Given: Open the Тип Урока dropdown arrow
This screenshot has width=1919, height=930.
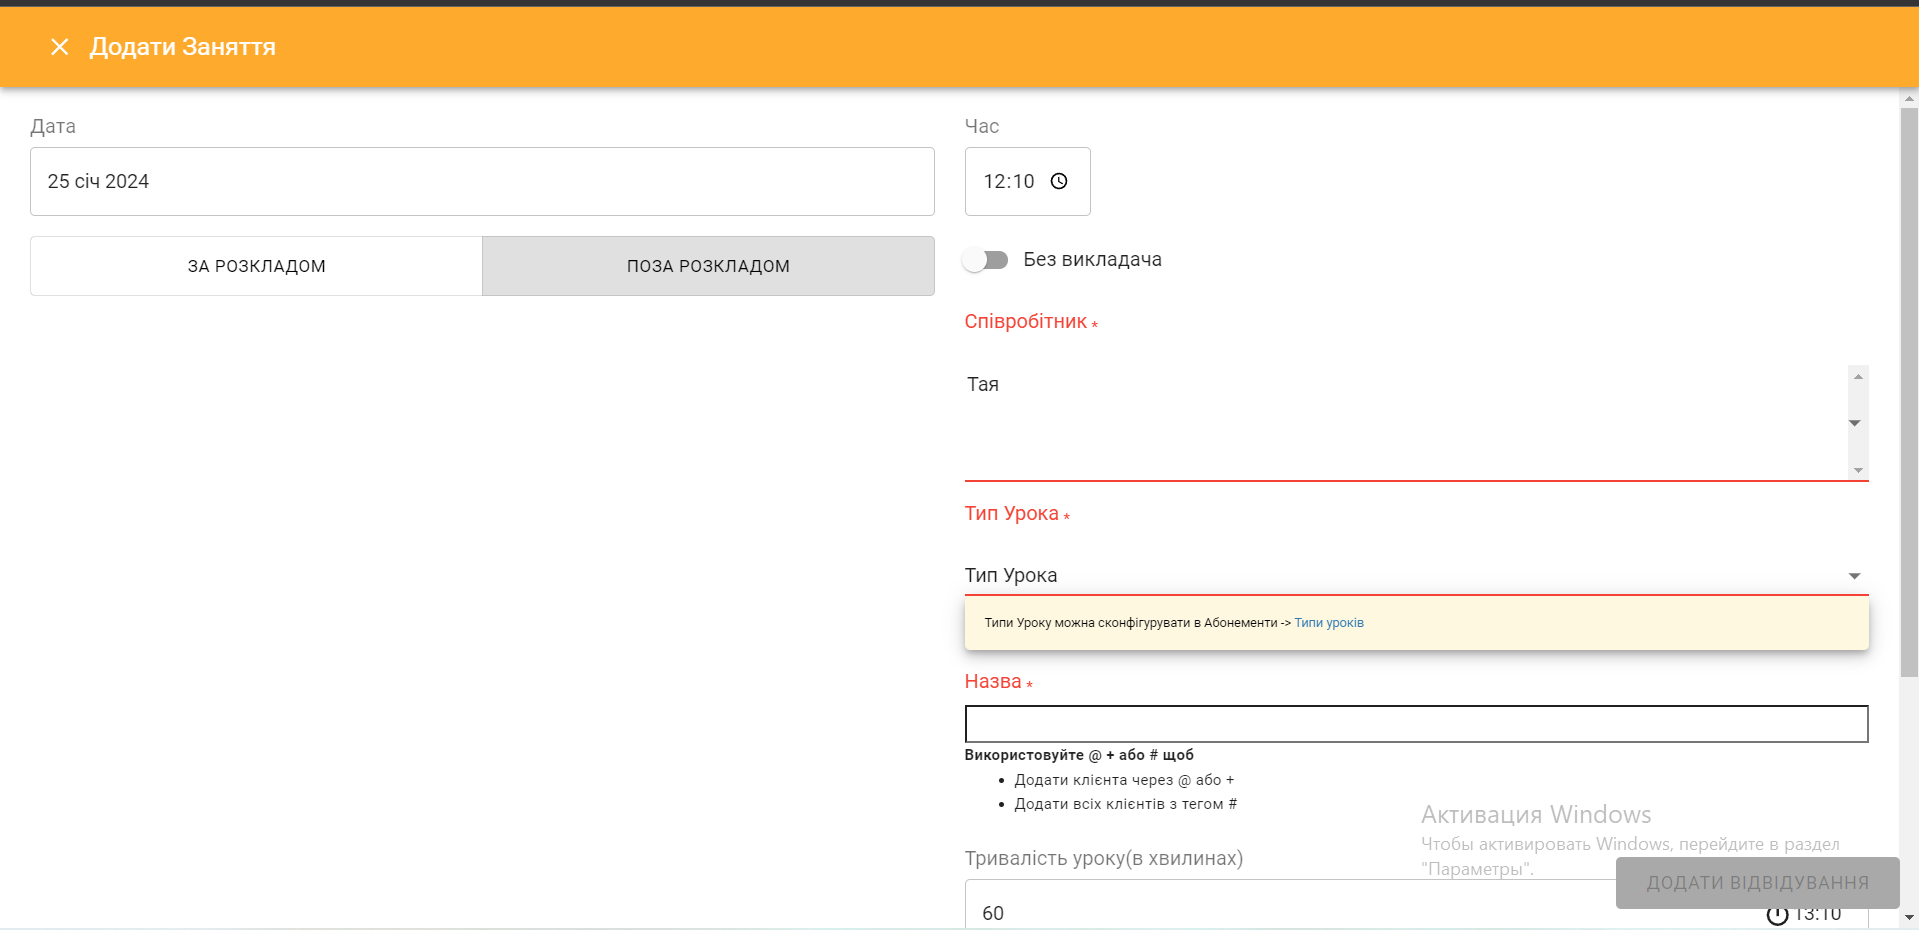Looking at the screenshot, I should pyautogui.click(x=1854, y=576).
